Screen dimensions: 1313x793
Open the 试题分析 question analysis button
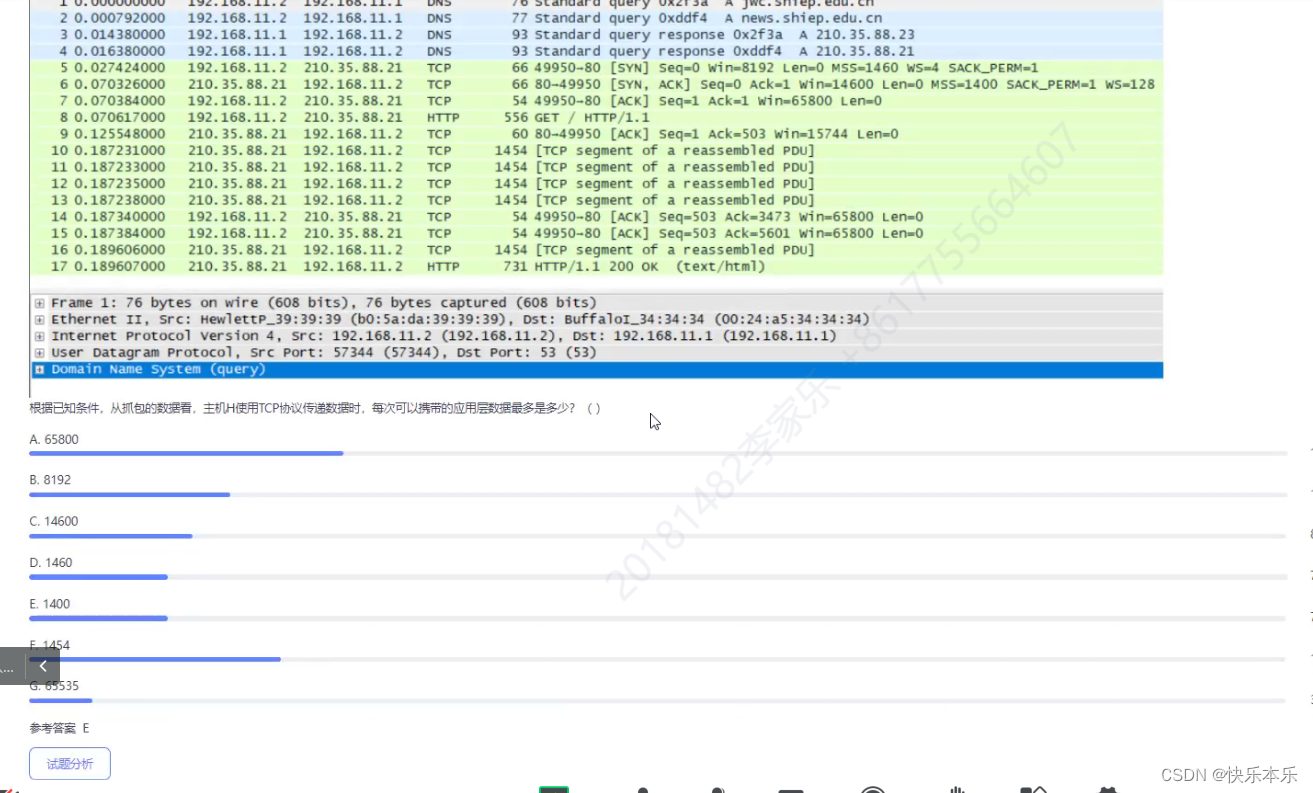[x=70, y=764]
